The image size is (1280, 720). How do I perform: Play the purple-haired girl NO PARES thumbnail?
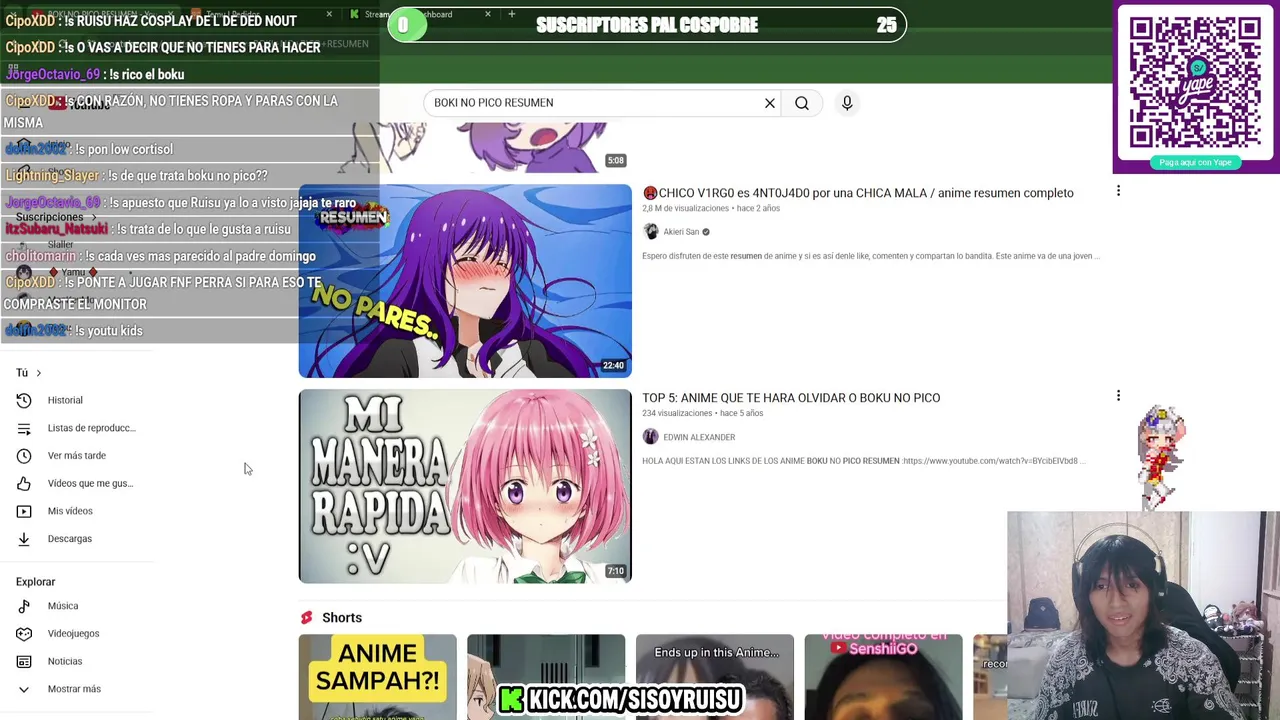click(465, 281)
